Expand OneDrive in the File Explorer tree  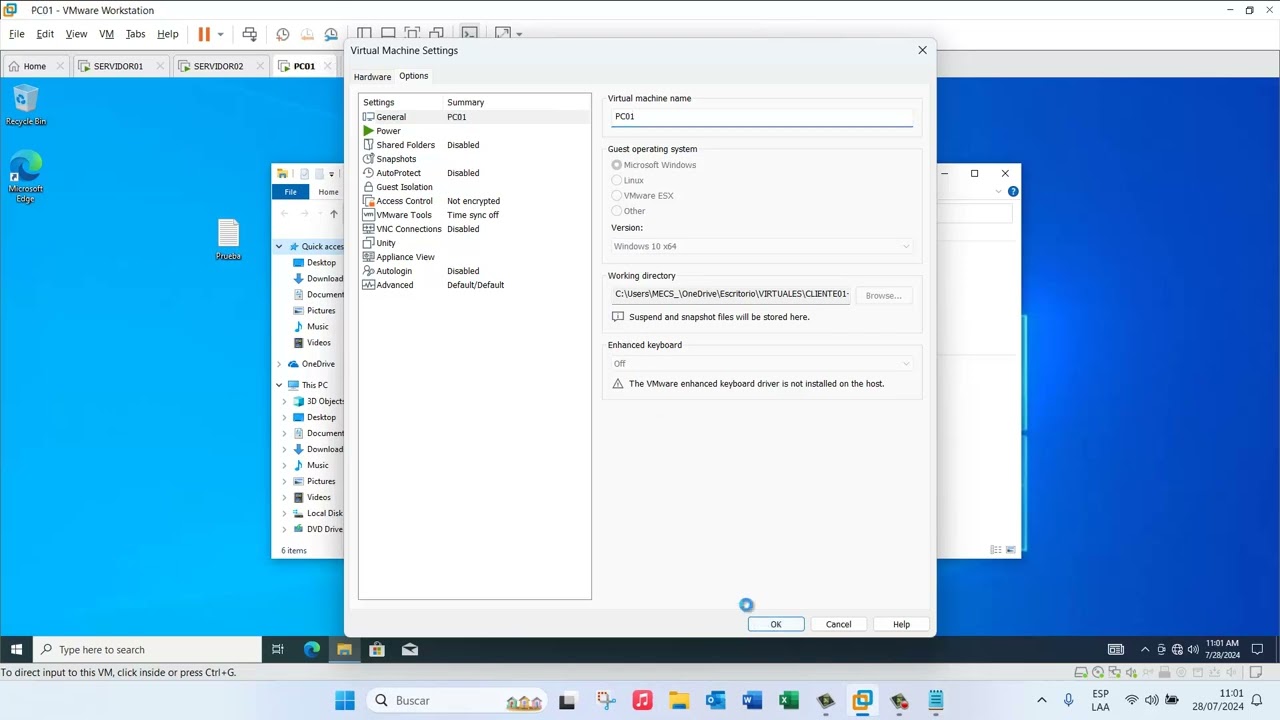(279, 364)
